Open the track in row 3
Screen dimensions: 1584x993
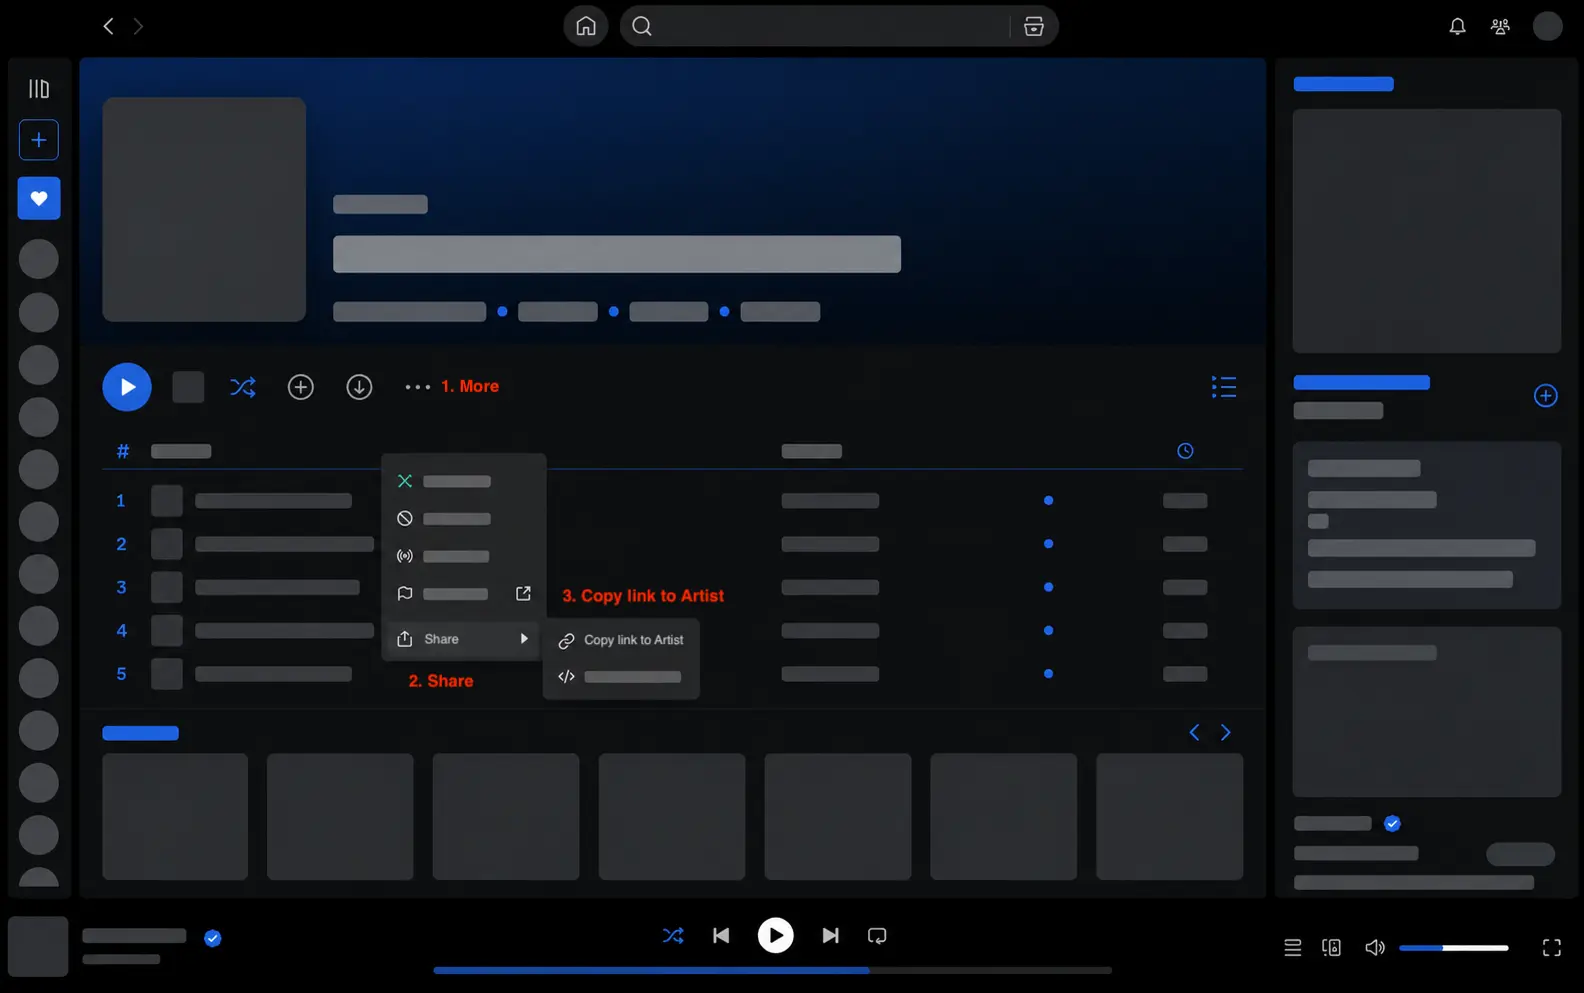(277, 587)
